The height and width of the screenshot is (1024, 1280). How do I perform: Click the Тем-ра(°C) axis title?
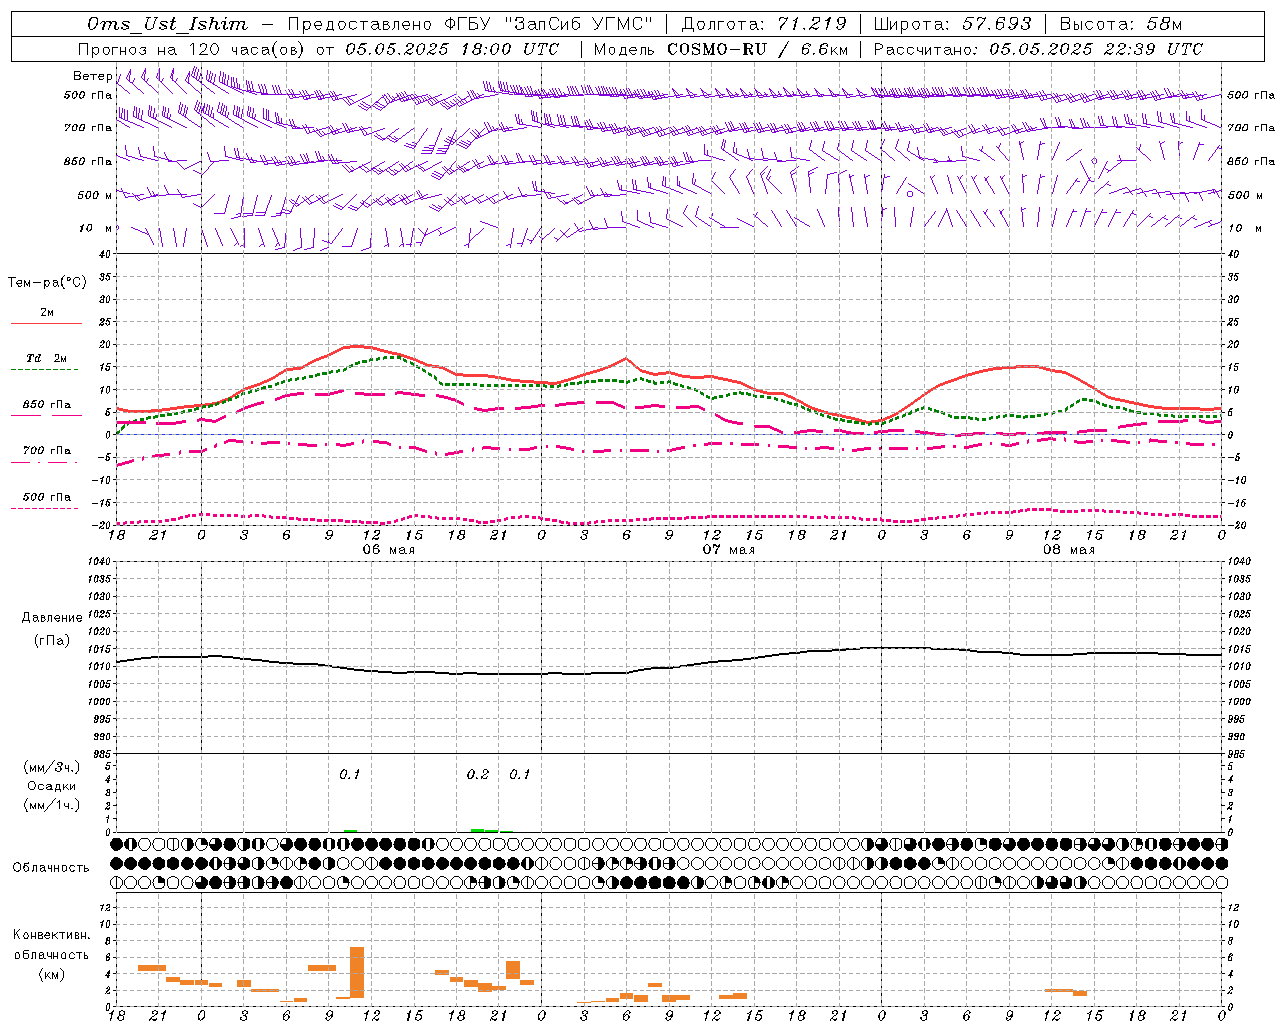pyautogui.click(x=47, y=283)
